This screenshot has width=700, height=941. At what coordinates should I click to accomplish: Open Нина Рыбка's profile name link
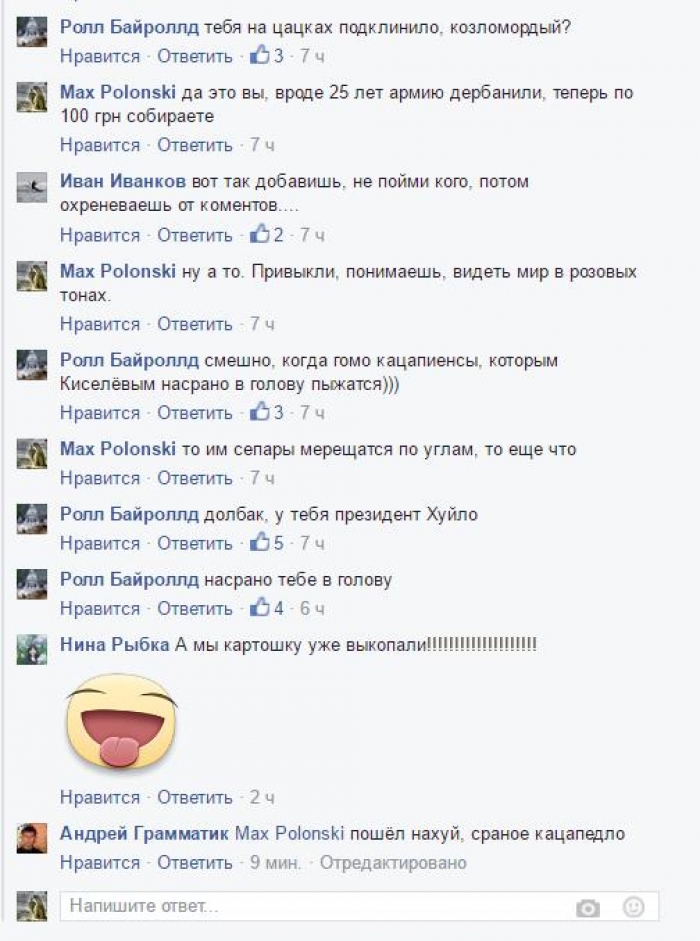coord(115,645)
